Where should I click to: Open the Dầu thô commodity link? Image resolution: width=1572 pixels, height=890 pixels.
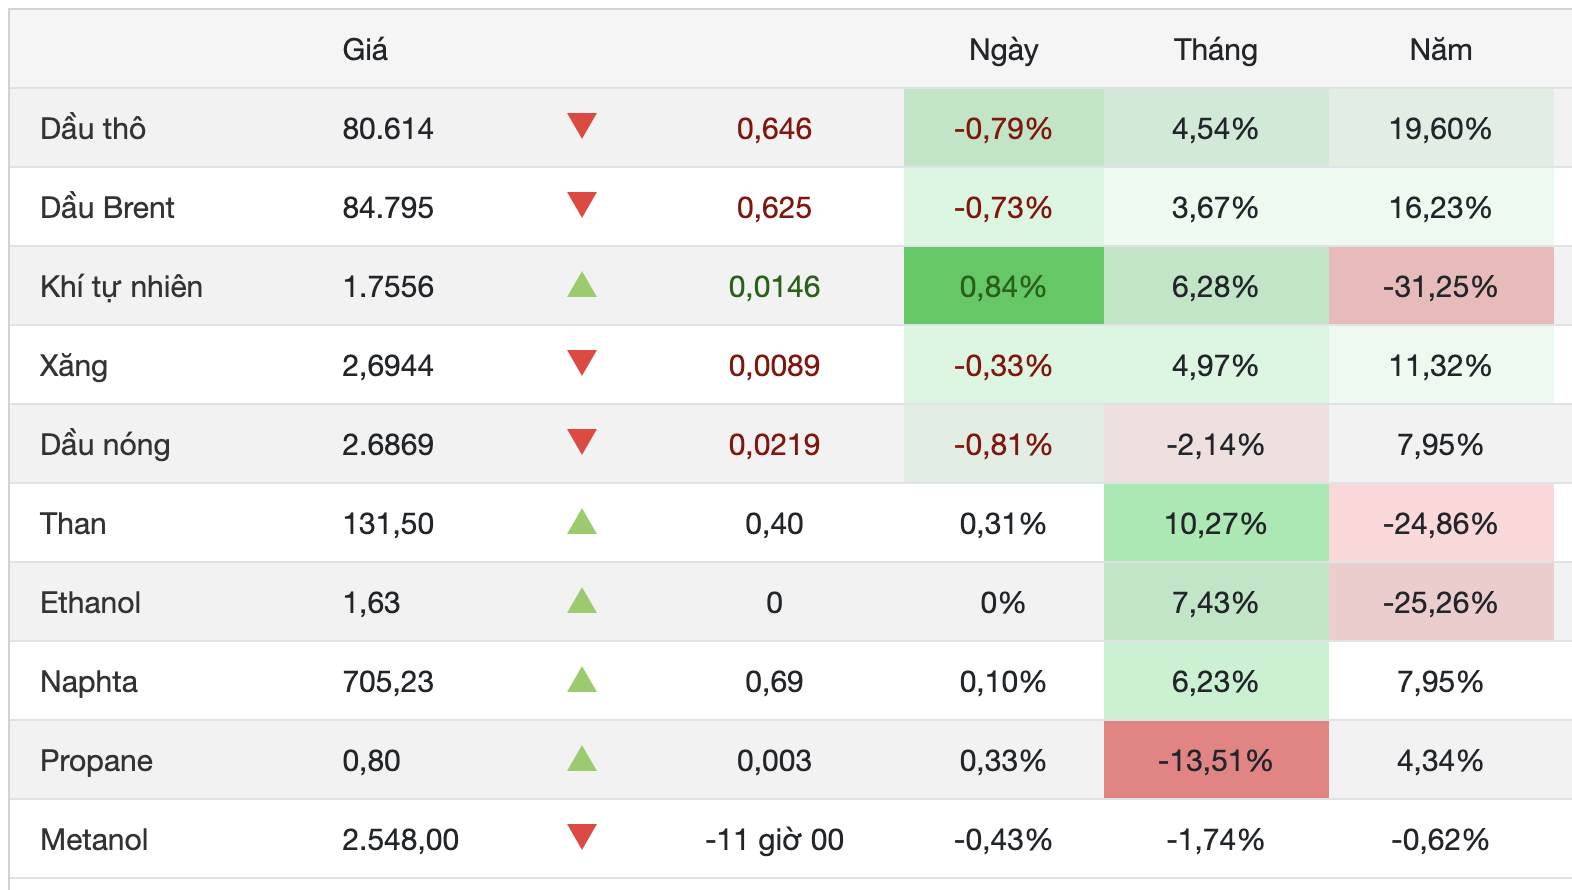coord(93,128)
